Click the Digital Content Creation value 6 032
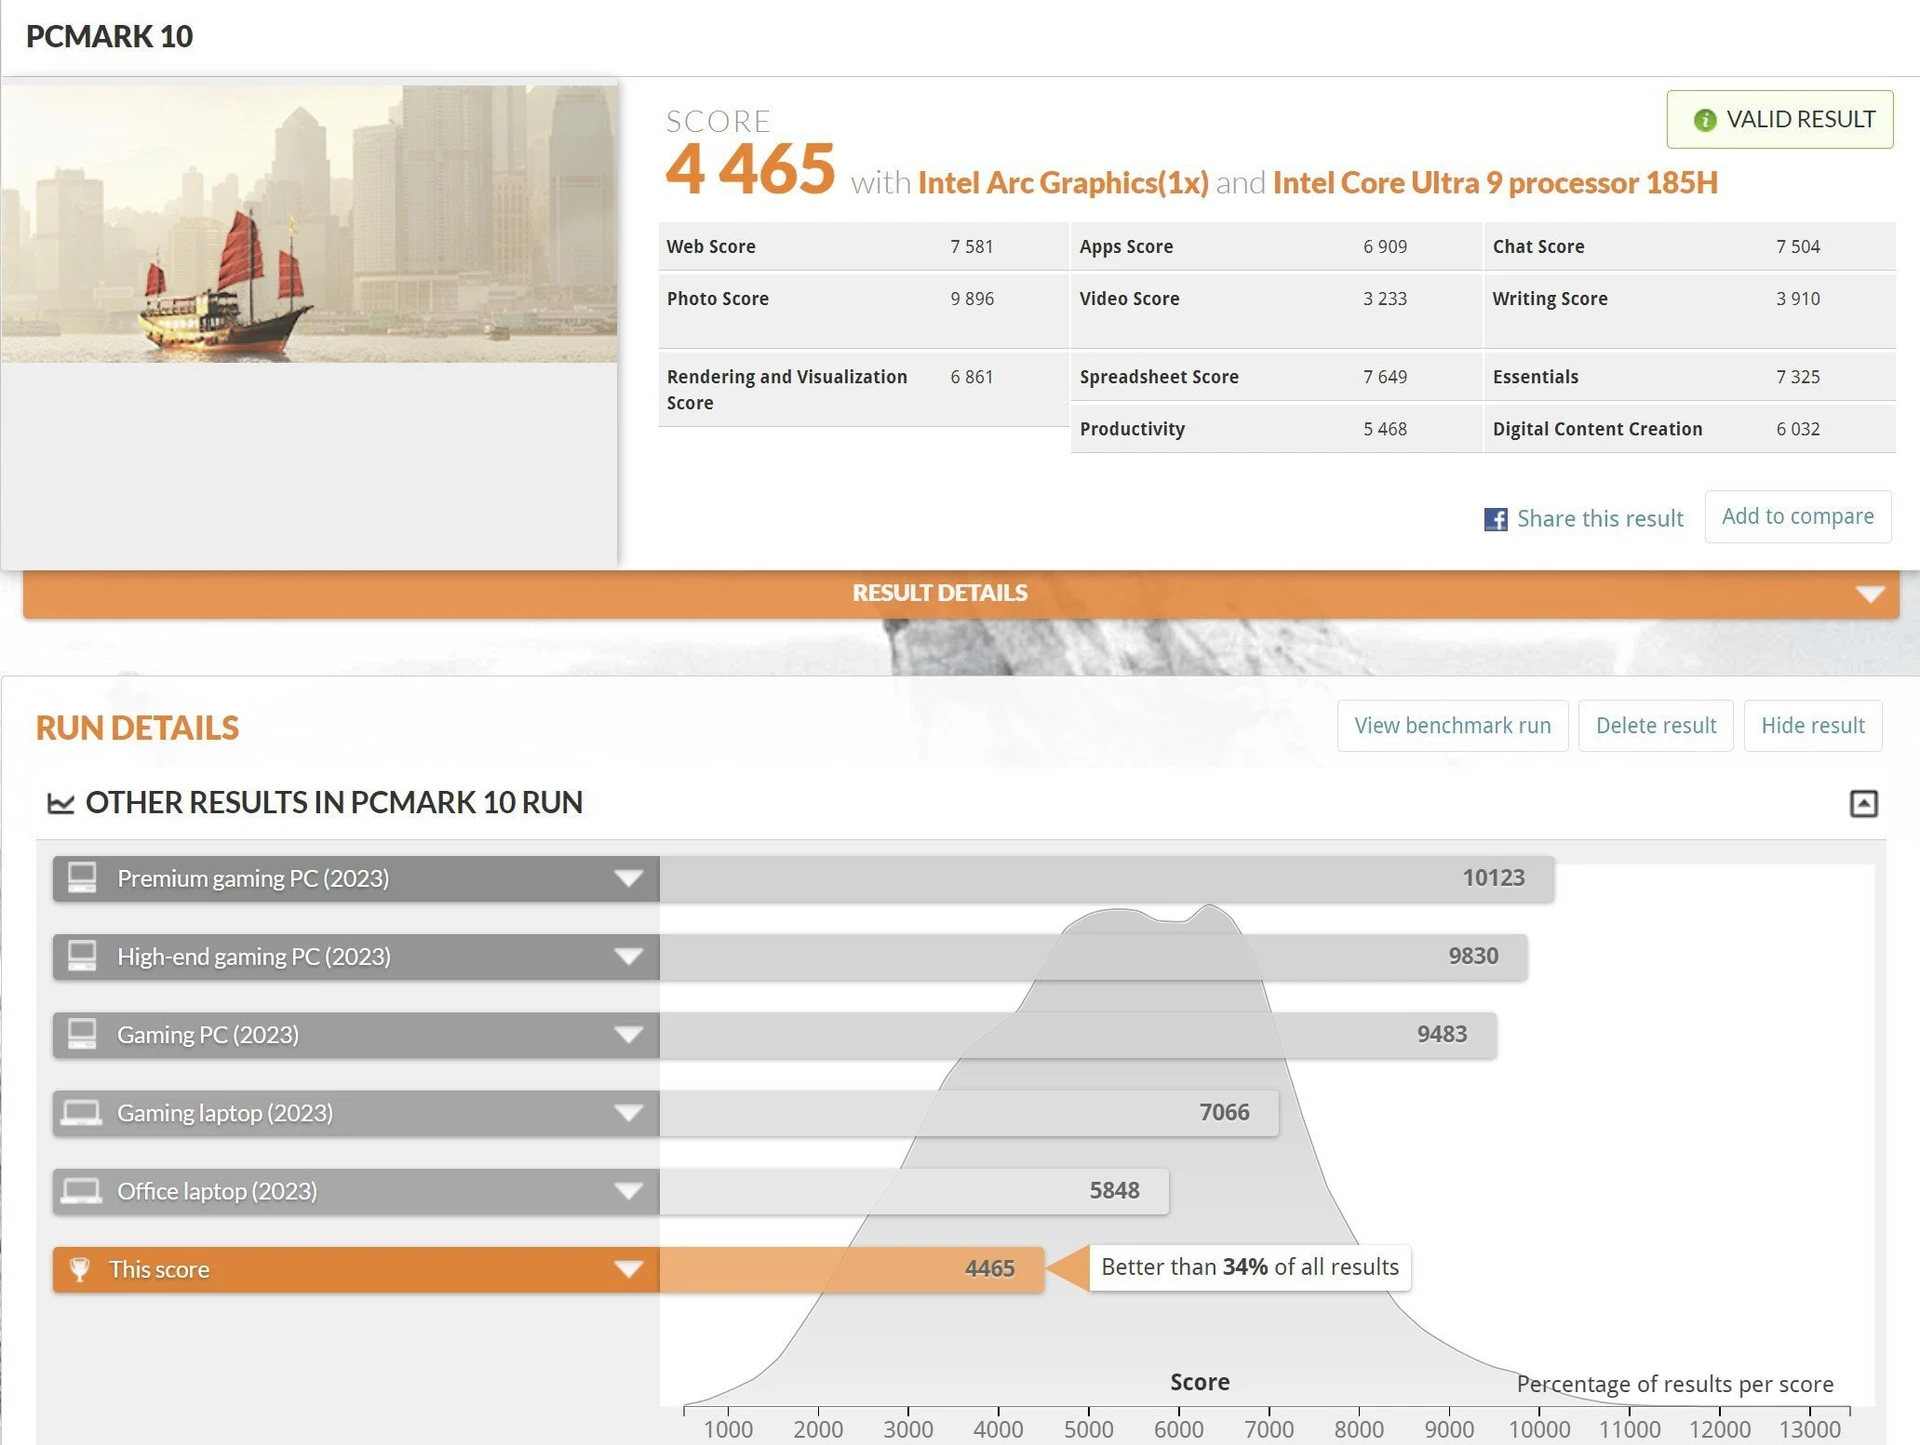 1797,429
